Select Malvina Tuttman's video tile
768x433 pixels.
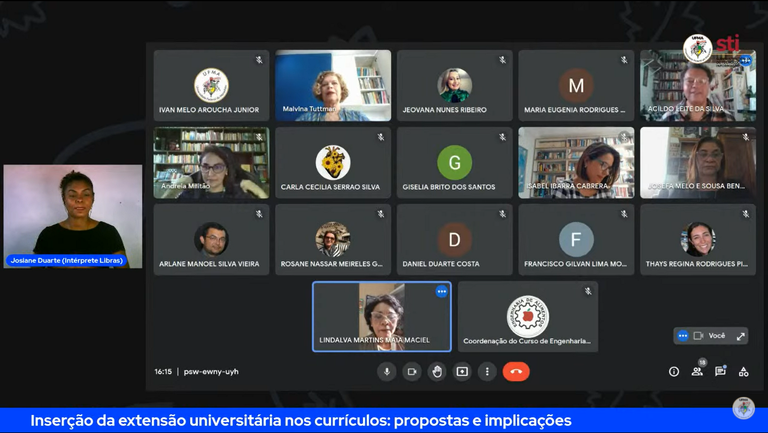(x=333, y=85)
